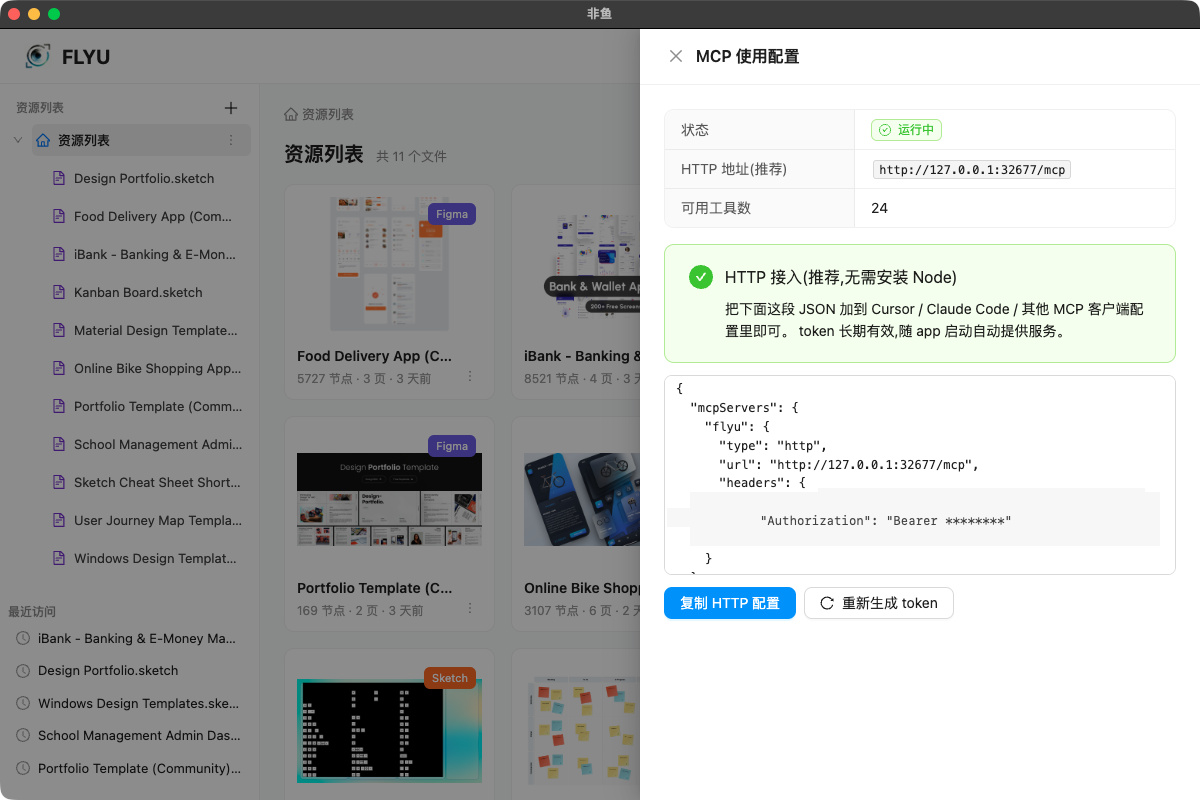Click Figma badge on Portfolio Template card
The width and height of the screenshot is (1200, 800).
coord(452,446)
